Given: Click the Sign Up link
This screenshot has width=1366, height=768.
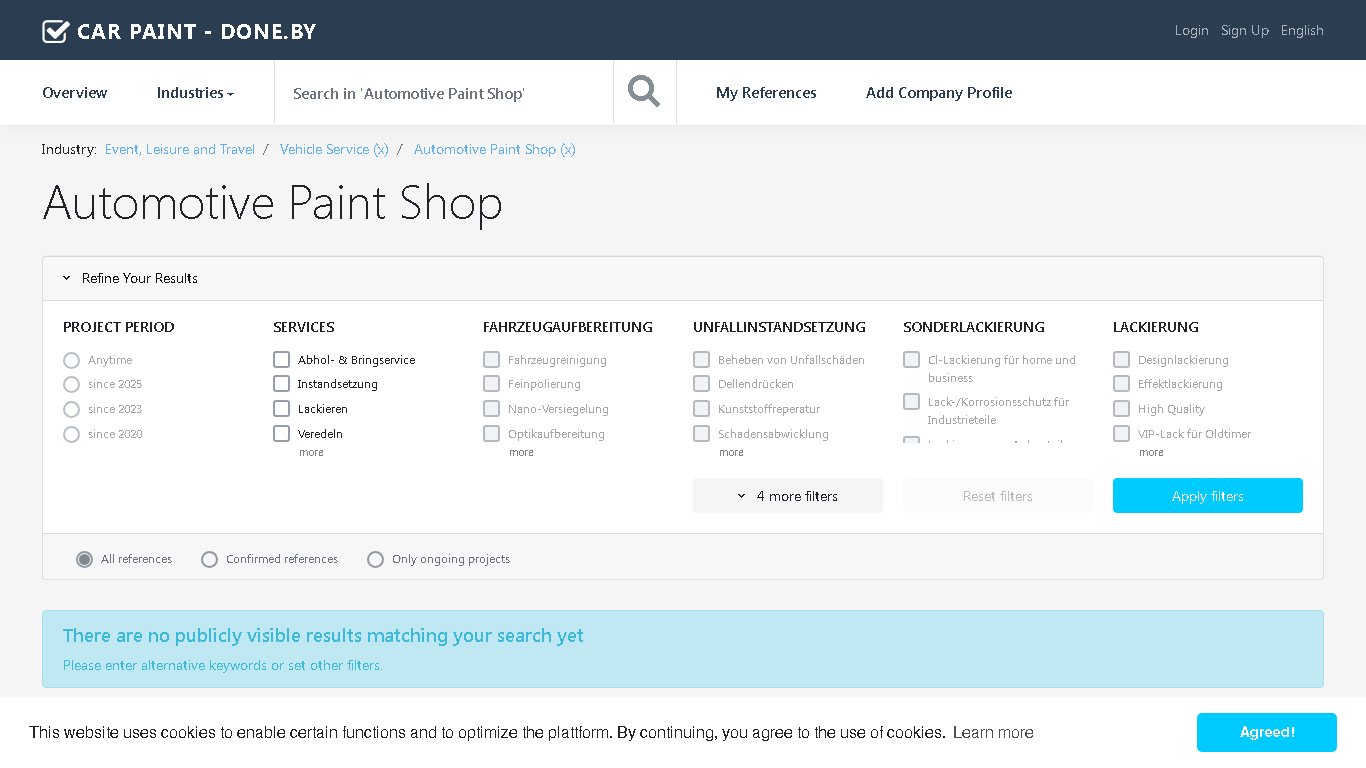Looking at the screenshot, I should [1245, 31].
